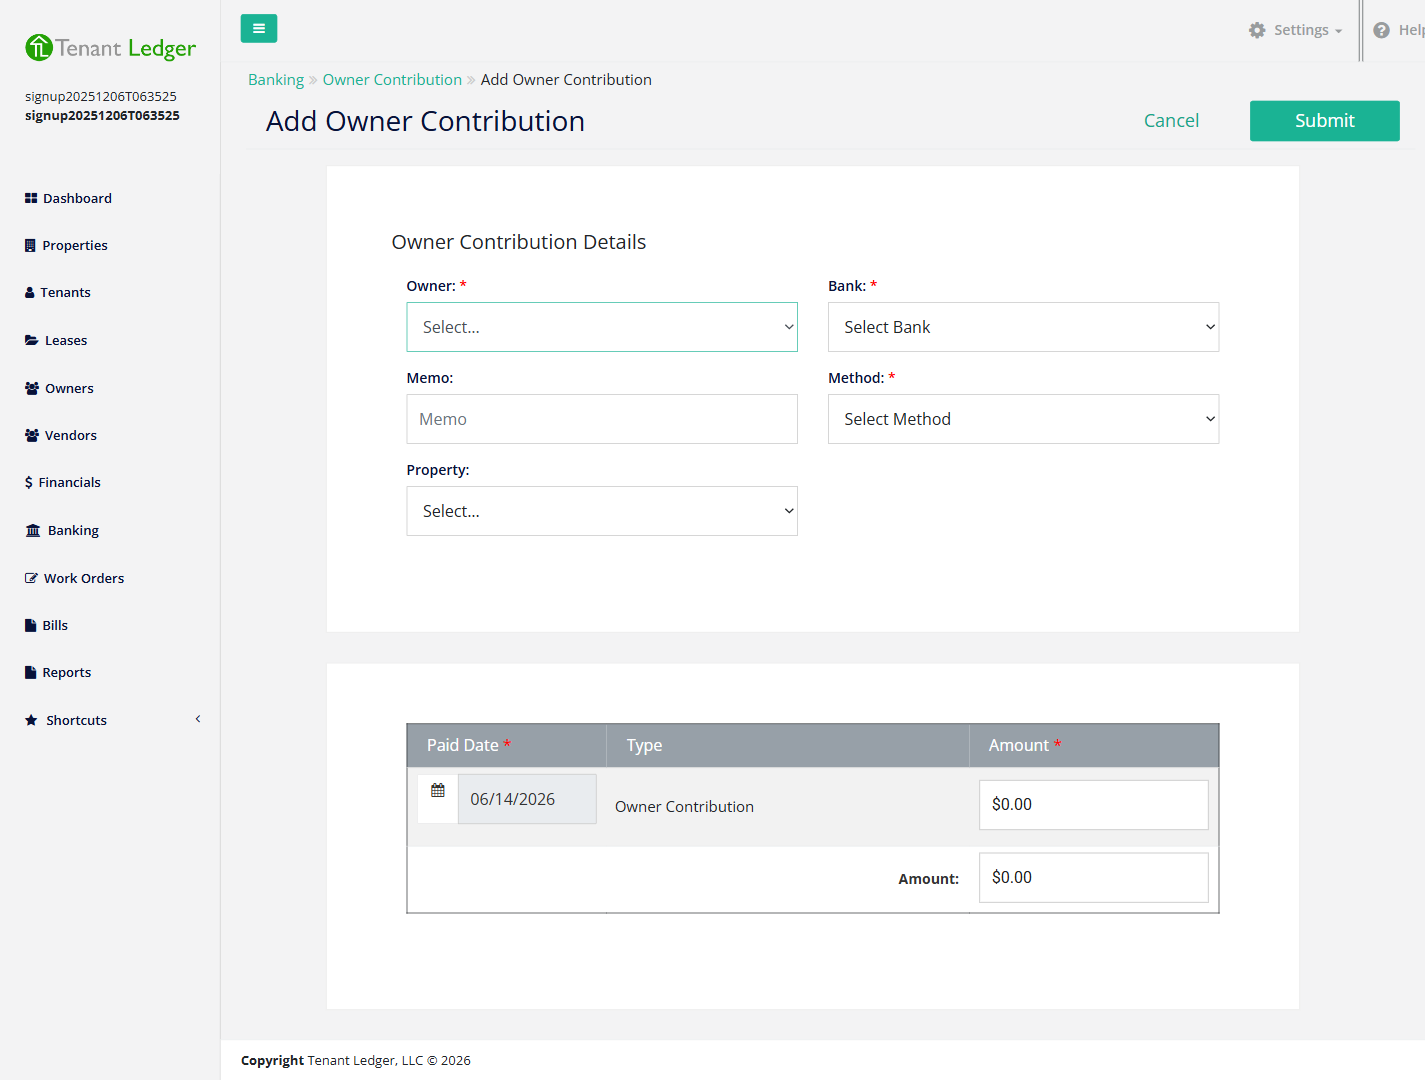Focus the Memo input field
The width and height of the screenshot is (1425, 1080).
coord(602,419)
